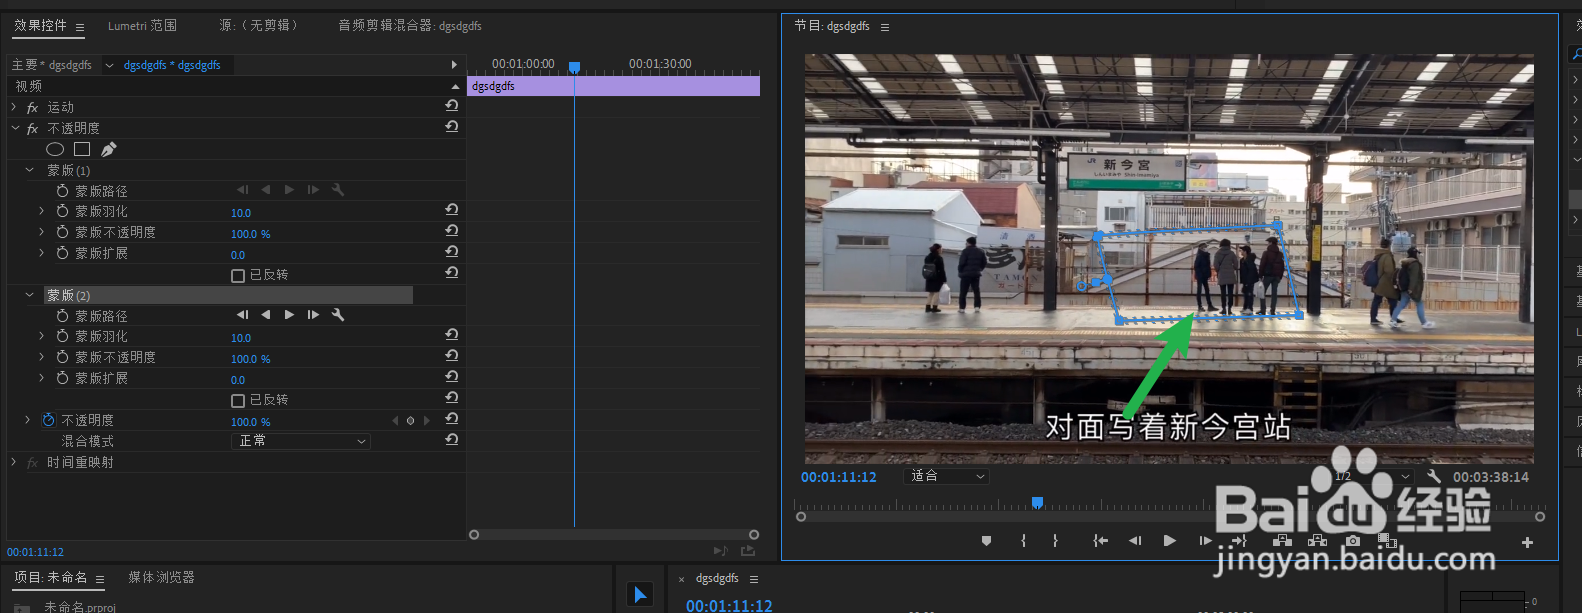
Task: Switch to the 音频剪辑混合器 tab
Action: pyautogui.click(x=410, y=25)
